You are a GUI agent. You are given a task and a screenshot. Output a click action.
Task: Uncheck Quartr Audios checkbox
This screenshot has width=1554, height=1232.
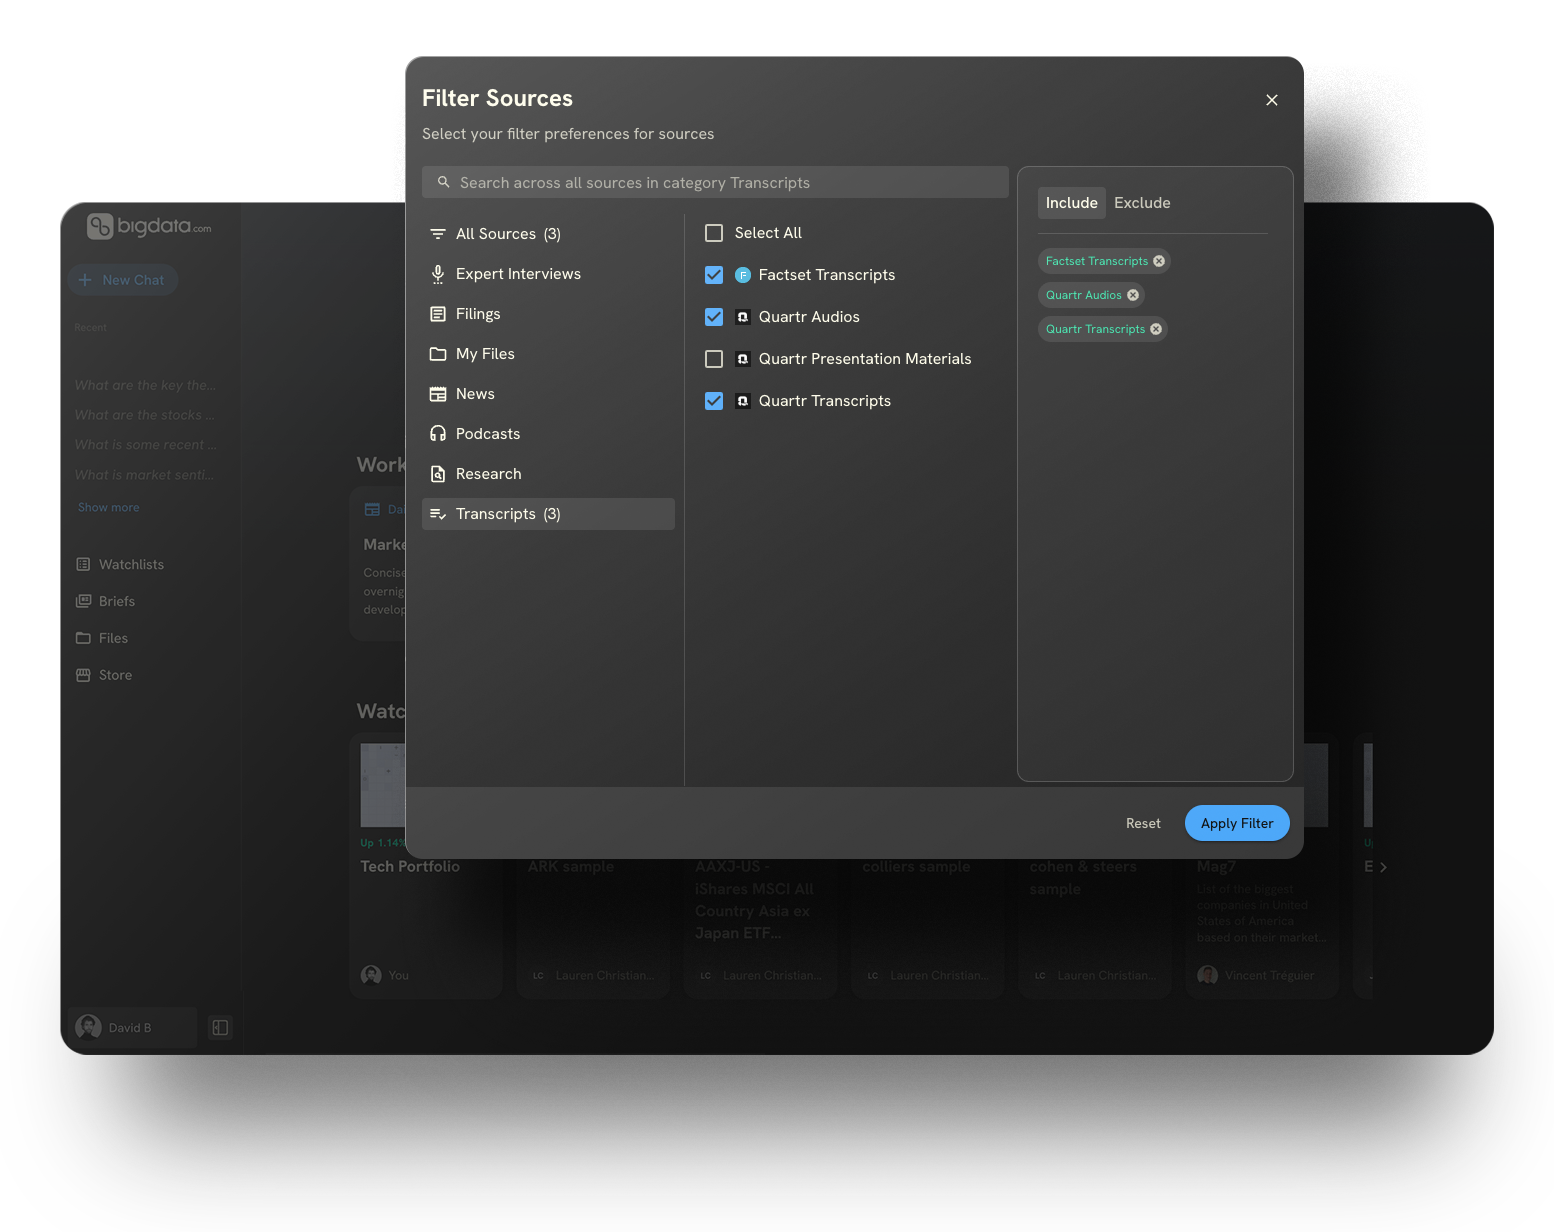pyautogui.click(x=714, y=317)
